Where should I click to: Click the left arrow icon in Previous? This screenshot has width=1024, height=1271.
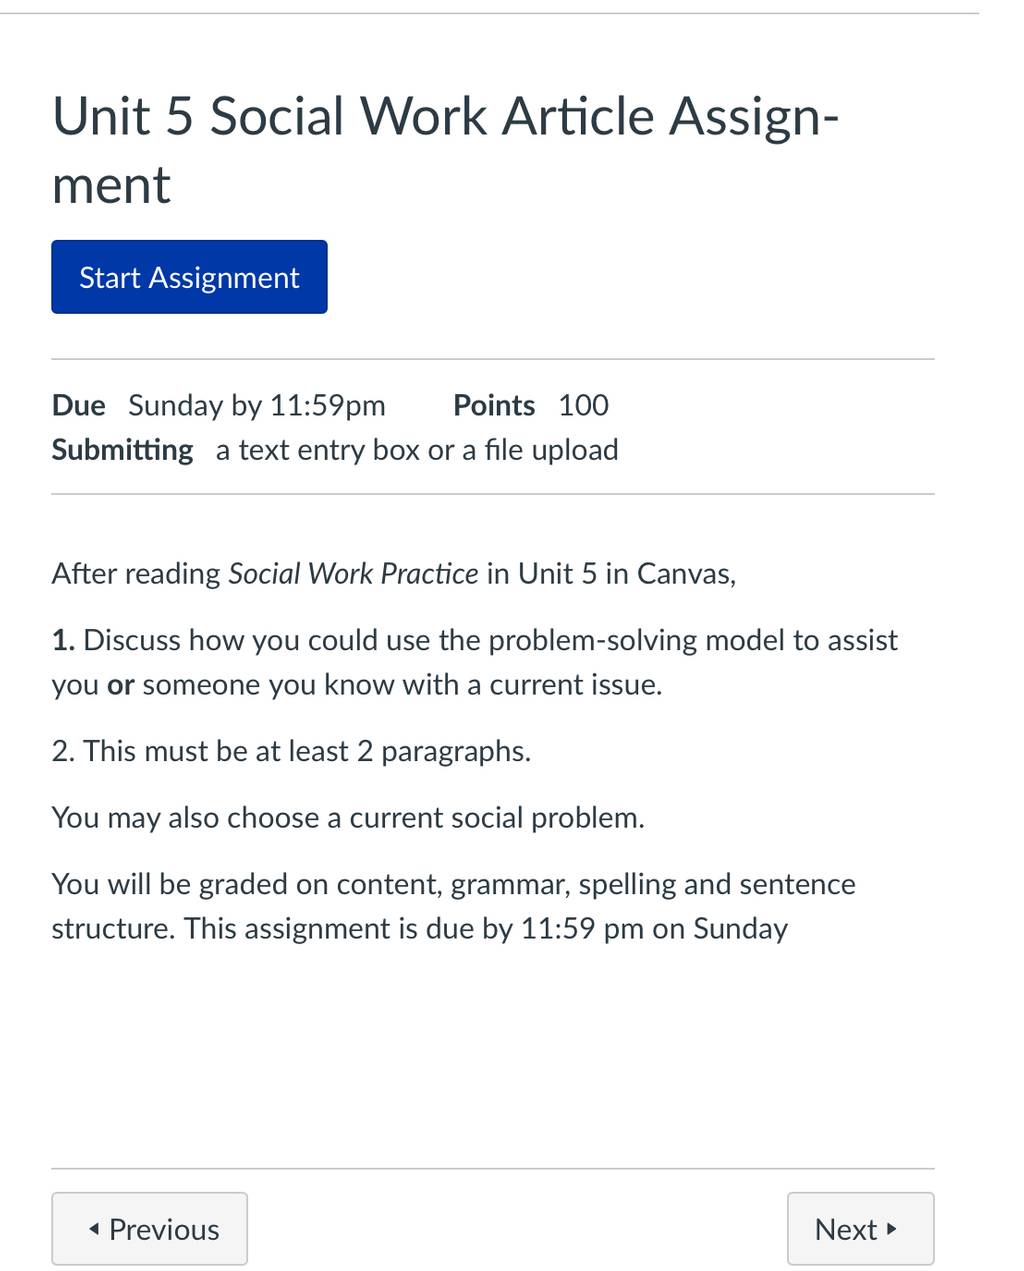pos(94,1229)
